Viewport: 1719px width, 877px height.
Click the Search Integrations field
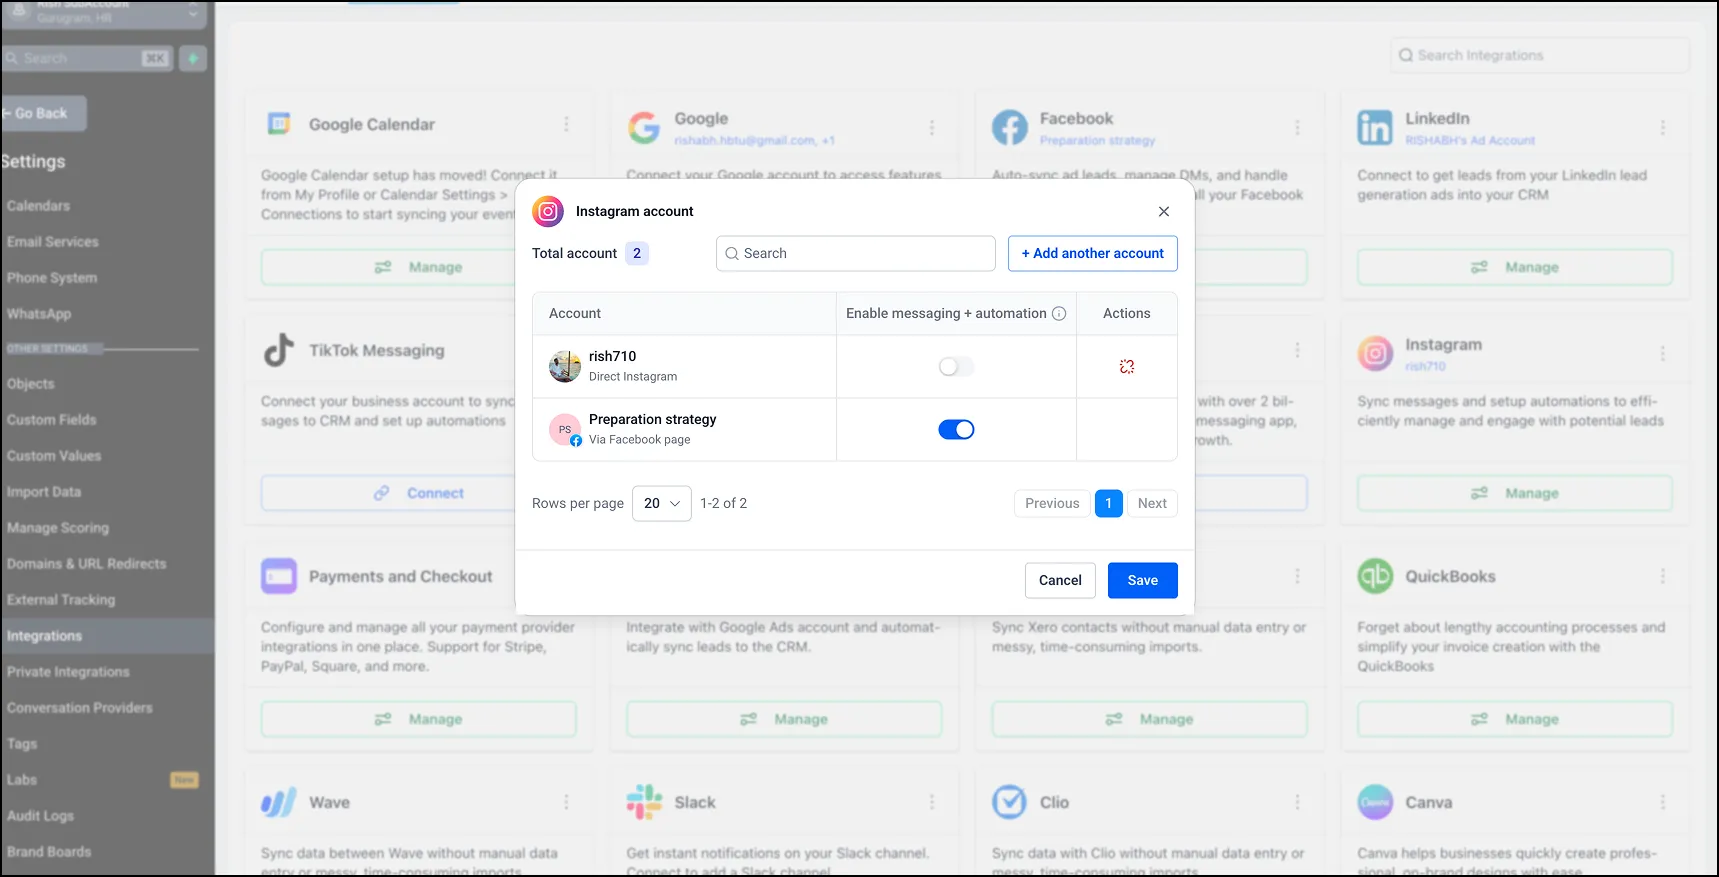coord(1539,55)
